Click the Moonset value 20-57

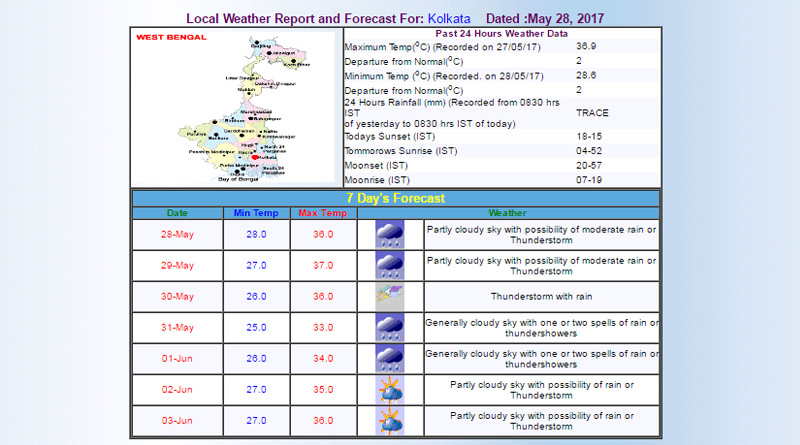(589, 165)
